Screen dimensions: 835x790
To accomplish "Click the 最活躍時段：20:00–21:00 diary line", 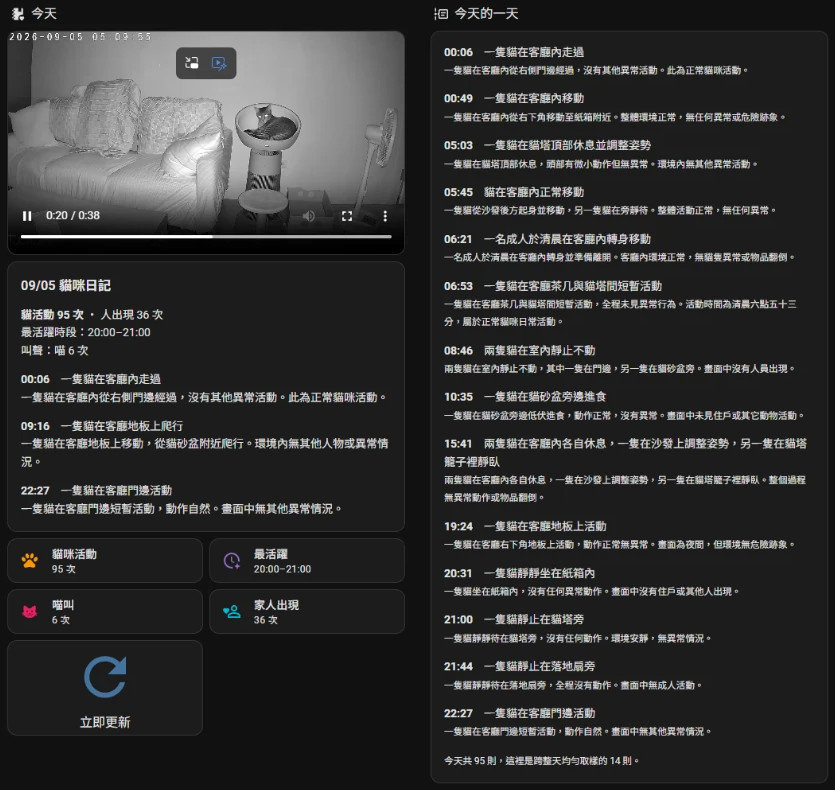I will [x=86, y=332].
